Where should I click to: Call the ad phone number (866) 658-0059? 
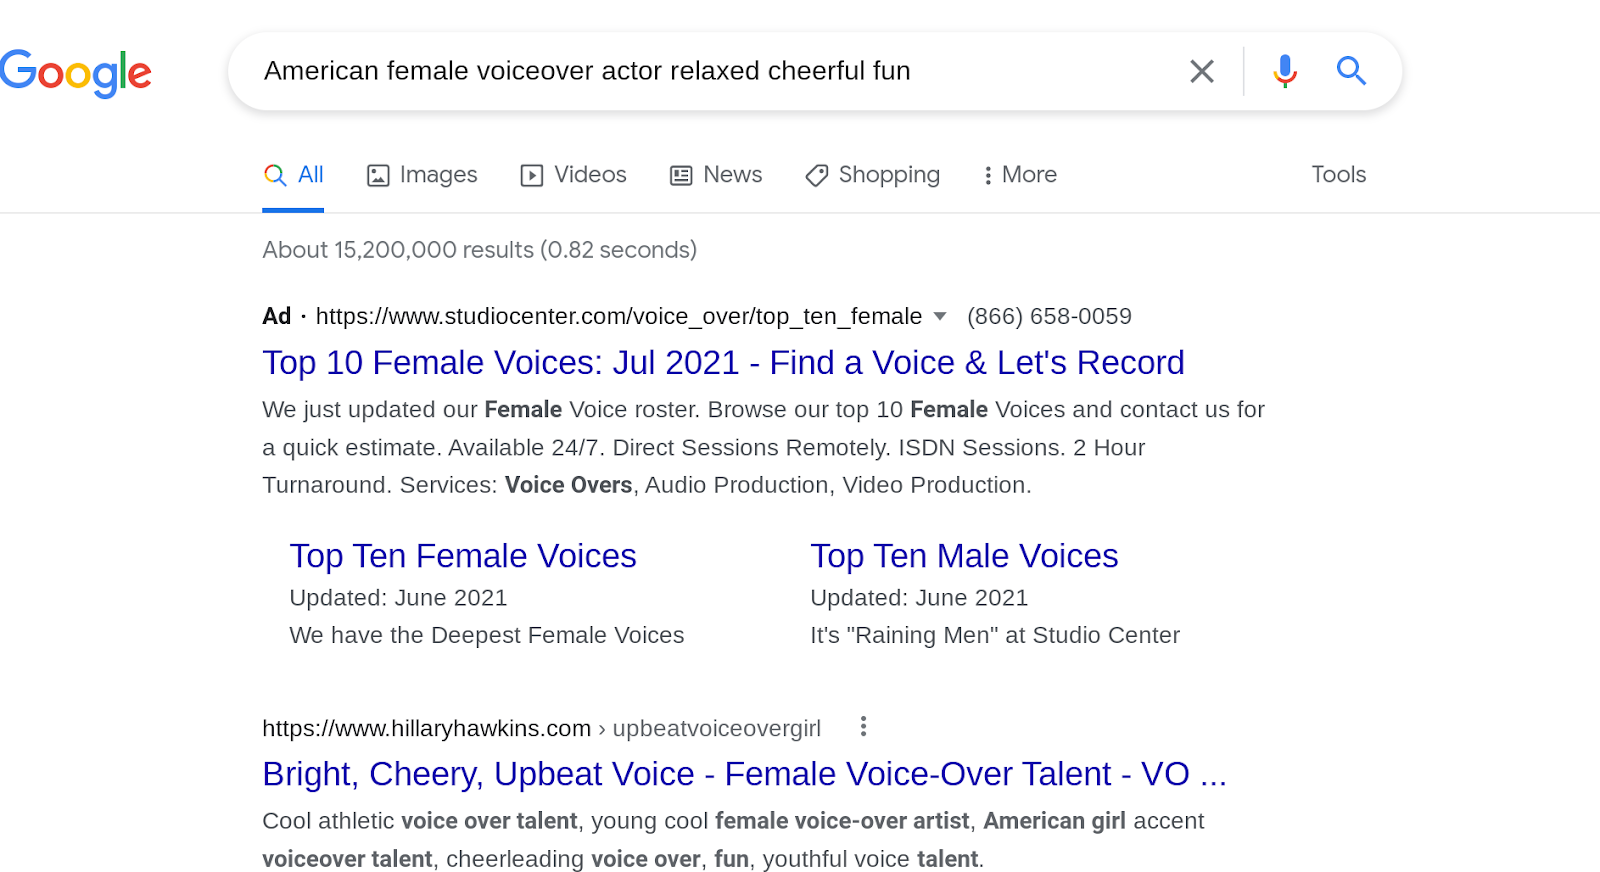[1049, 317]
